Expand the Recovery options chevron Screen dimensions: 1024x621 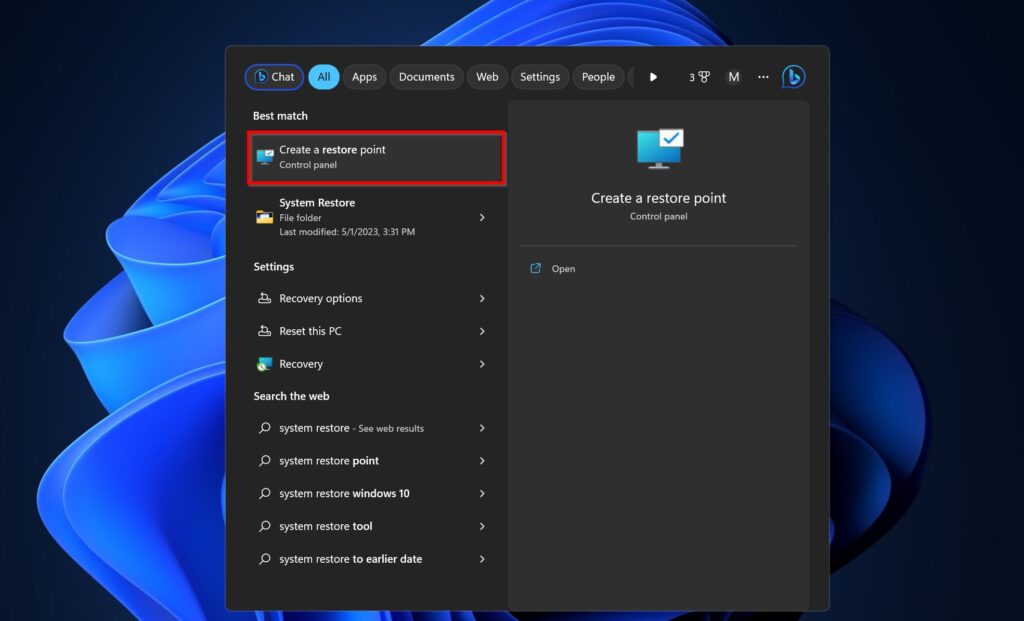(x=482, y=298)
